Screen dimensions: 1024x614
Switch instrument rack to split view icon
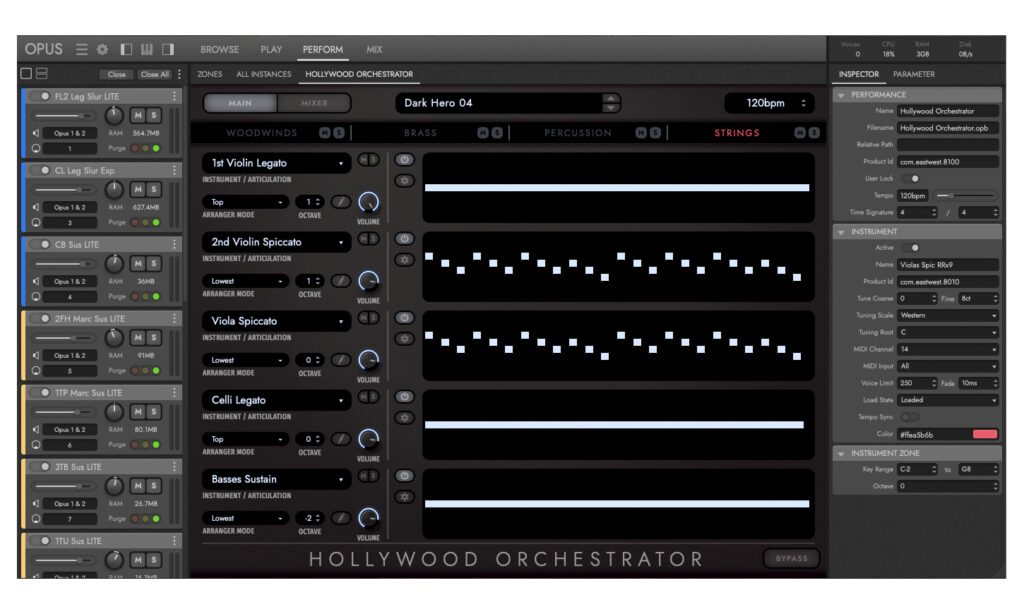(41, 74)
